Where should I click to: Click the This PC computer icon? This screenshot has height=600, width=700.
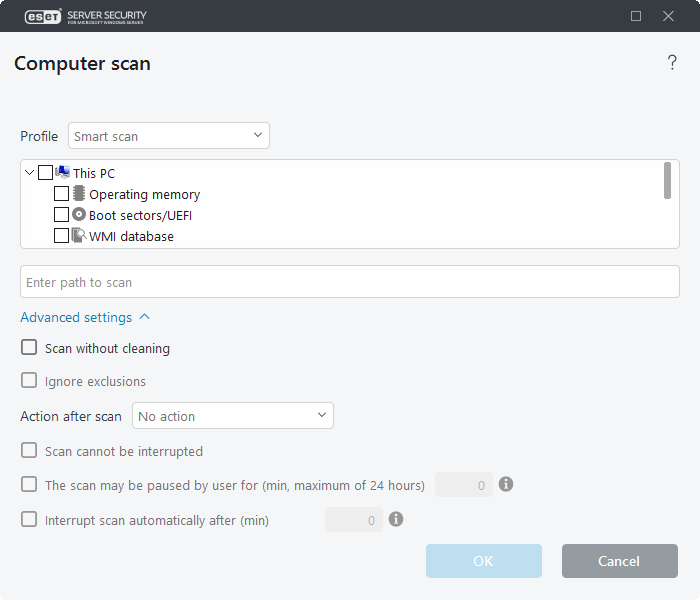pyautogui.click(x=62, y=173)
